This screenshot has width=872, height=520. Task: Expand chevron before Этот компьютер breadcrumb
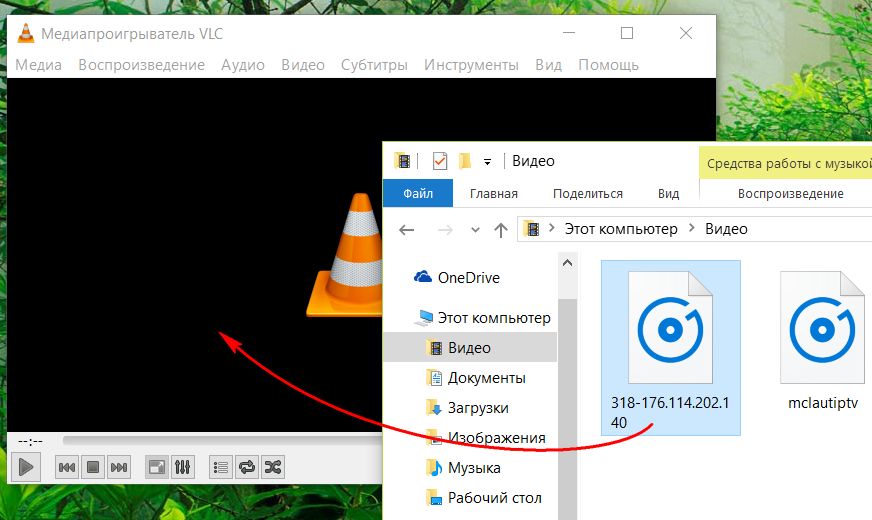point(552,228)
